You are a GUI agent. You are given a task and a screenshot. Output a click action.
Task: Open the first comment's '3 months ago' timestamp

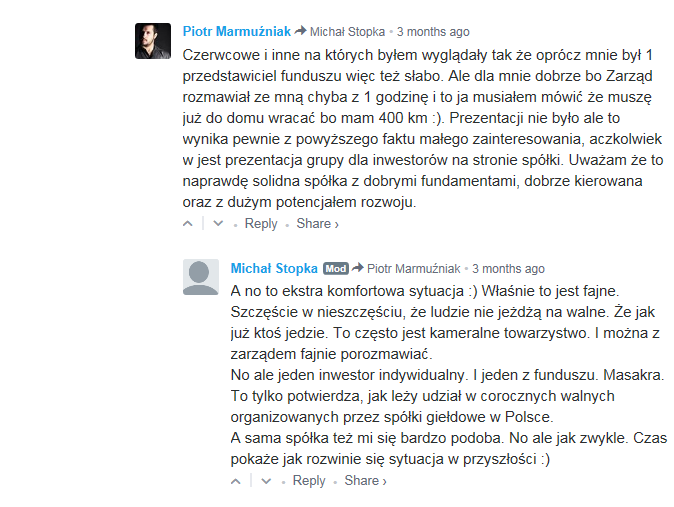433,32
